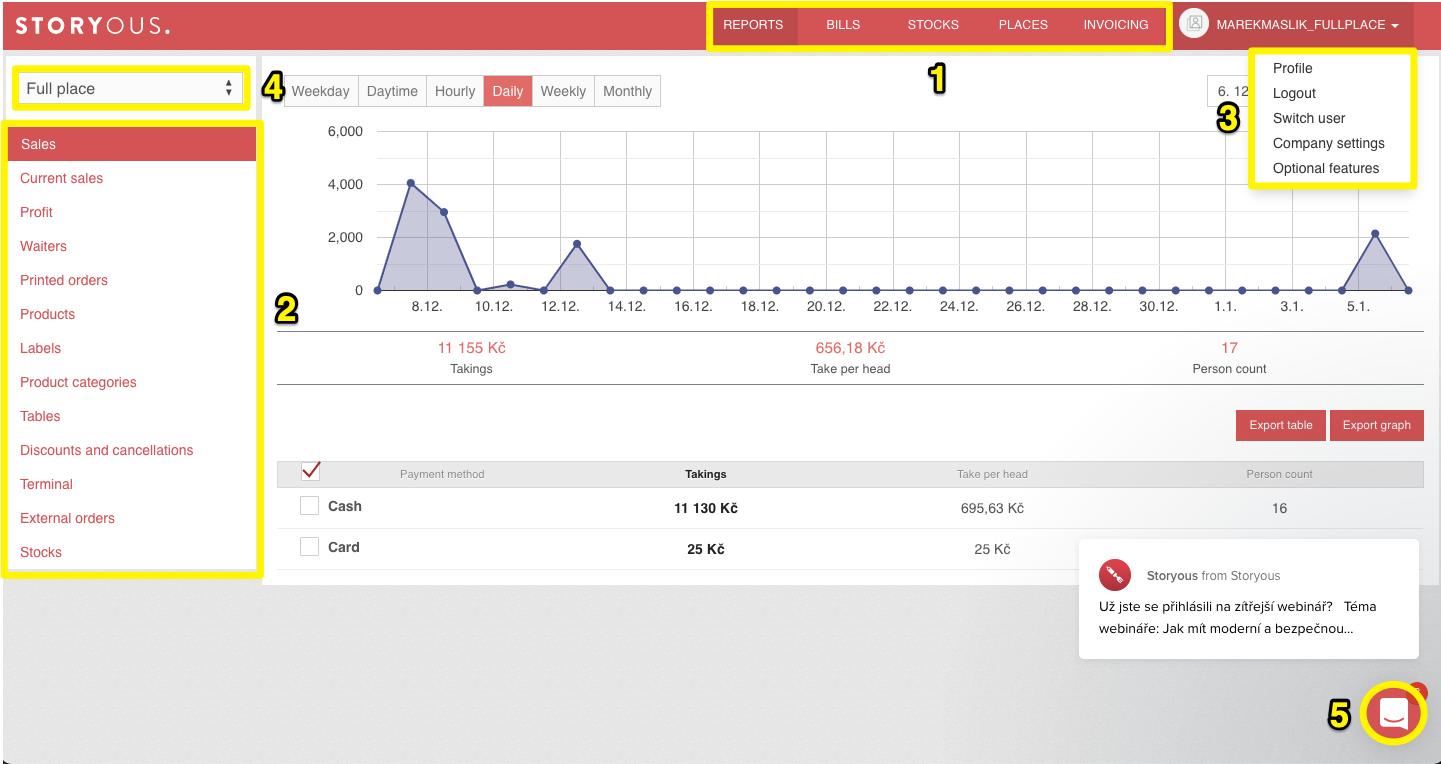Image resolution: width=1441 pixels, height=764 pixels.
Task: Switch the graph to Monthly view
Action: 627,91
